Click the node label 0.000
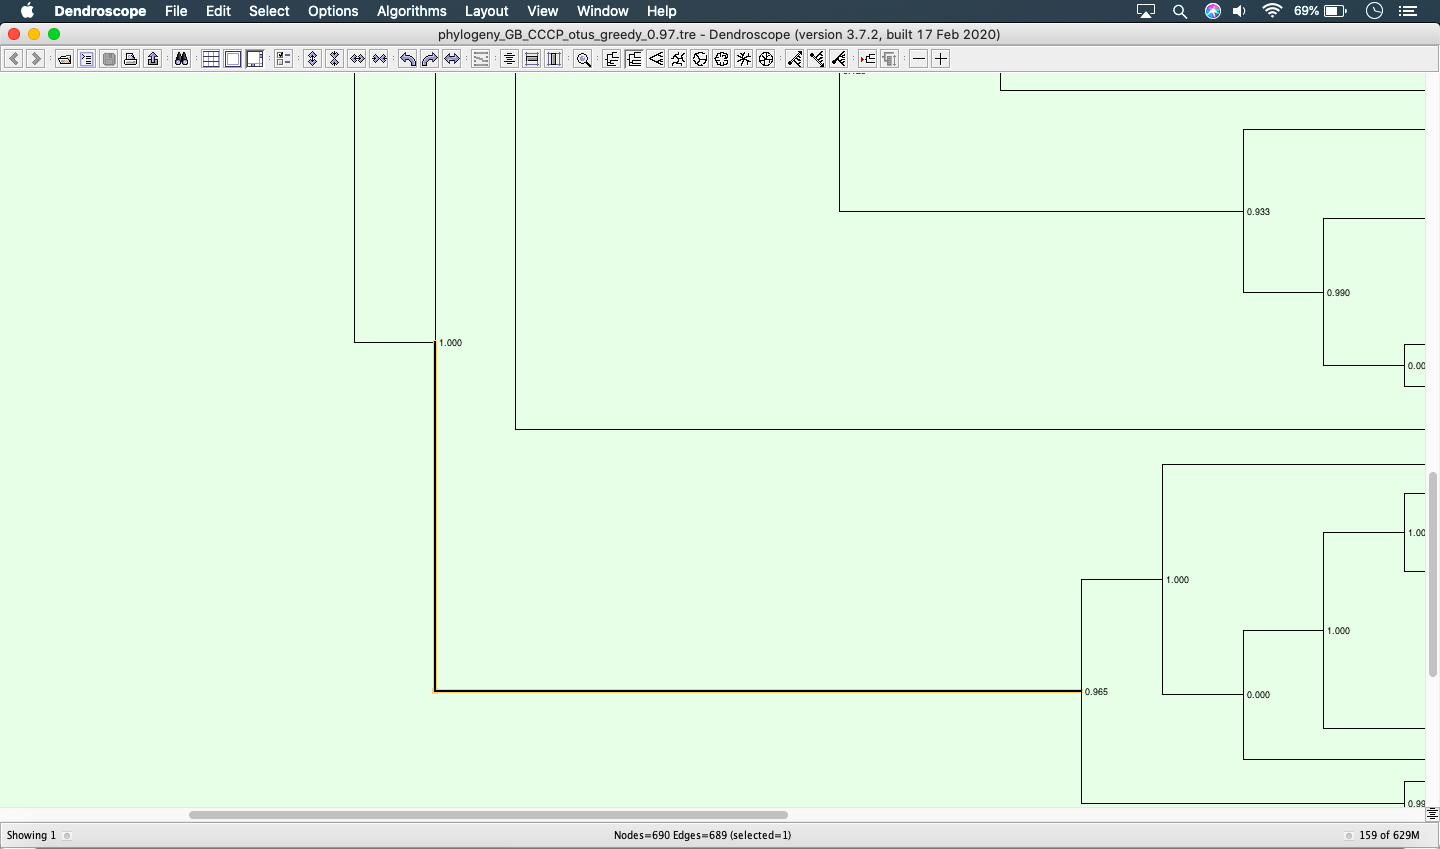This screenshot has width=1440, height=849. 1258,695
